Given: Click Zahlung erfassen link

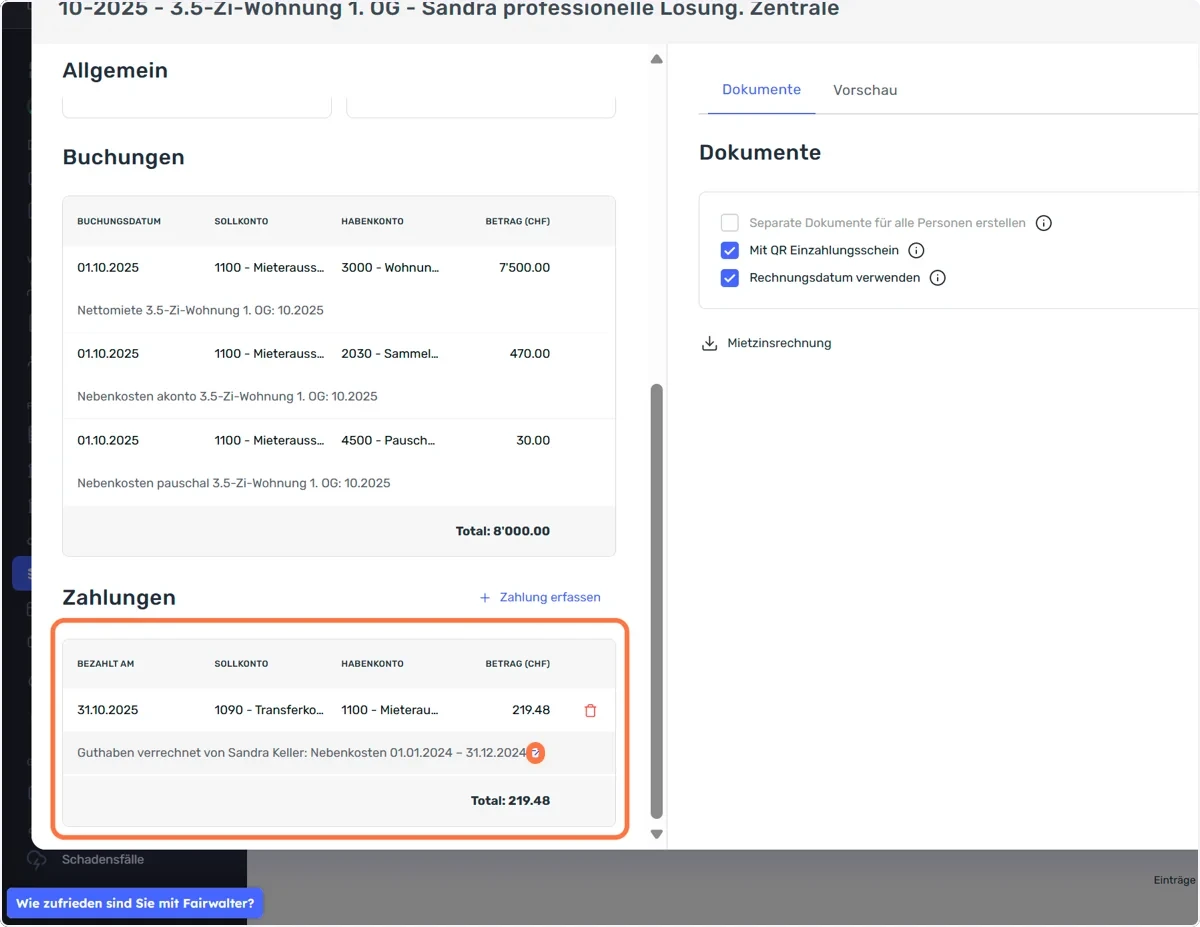Looking at the screenshot, I should (550, 597).
